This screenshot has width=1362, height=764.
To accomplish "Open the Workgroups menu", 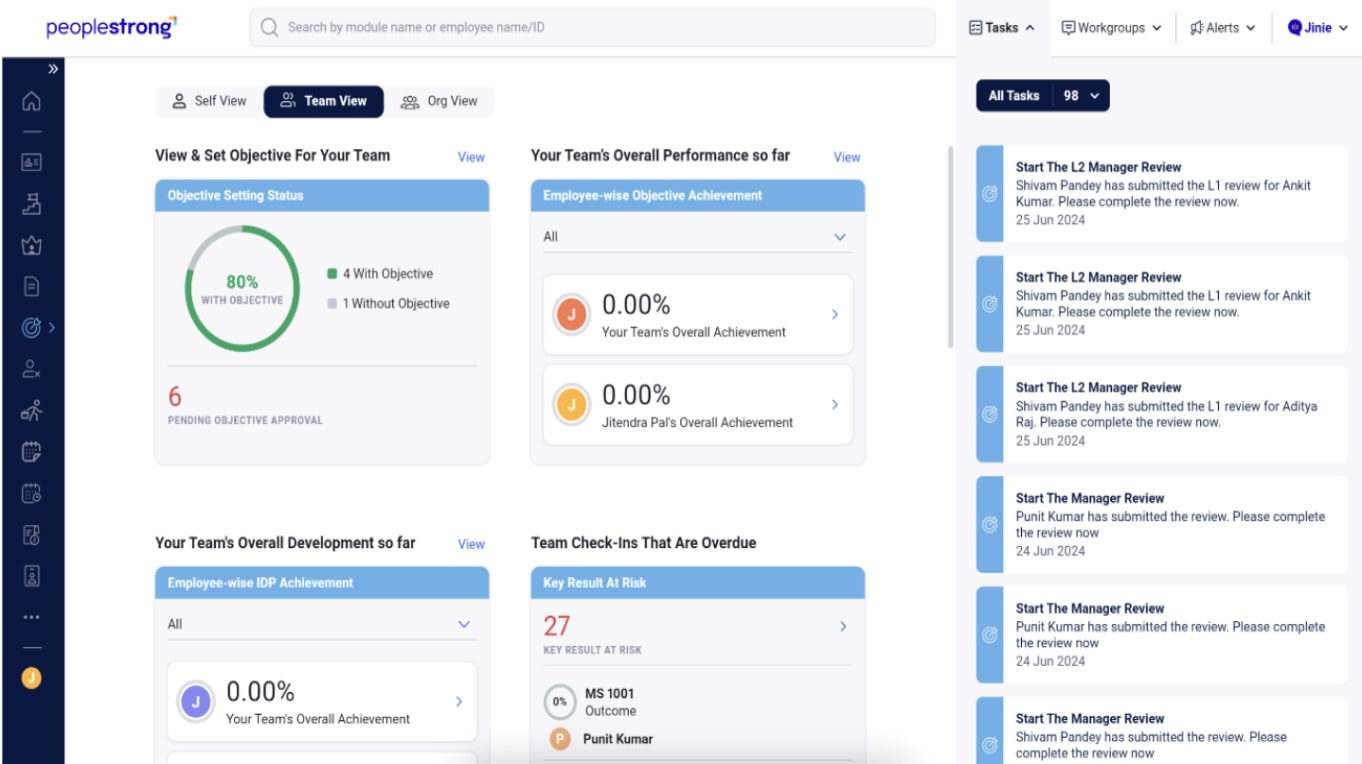I will pyautogui.click(x=1111, y=28).
